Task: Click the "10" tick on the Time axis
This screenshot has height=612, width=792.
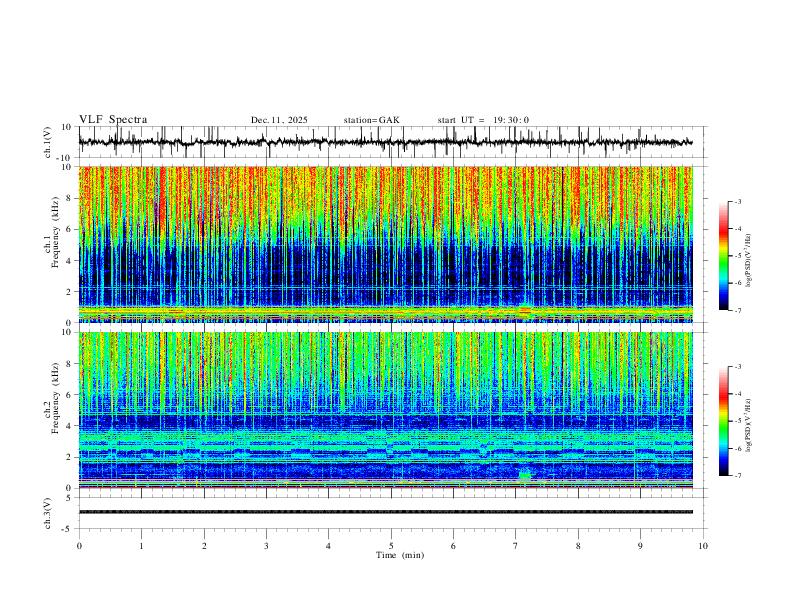Action: tap(703, 546)
